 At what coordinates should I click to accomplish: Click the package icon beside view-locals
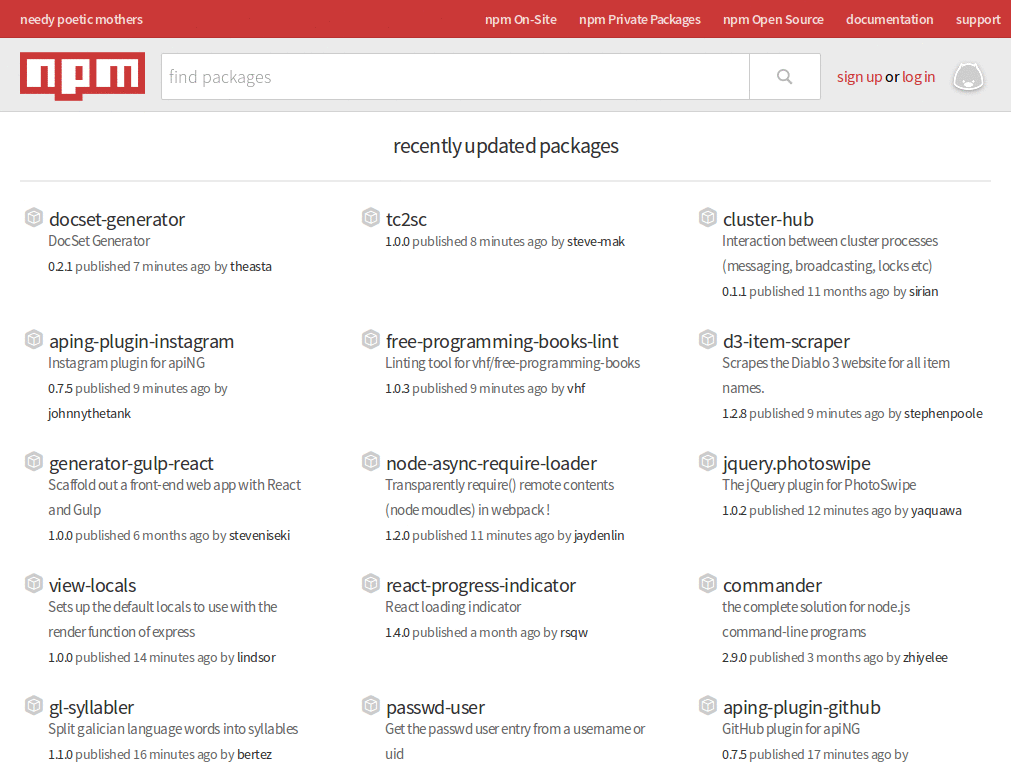34,584
